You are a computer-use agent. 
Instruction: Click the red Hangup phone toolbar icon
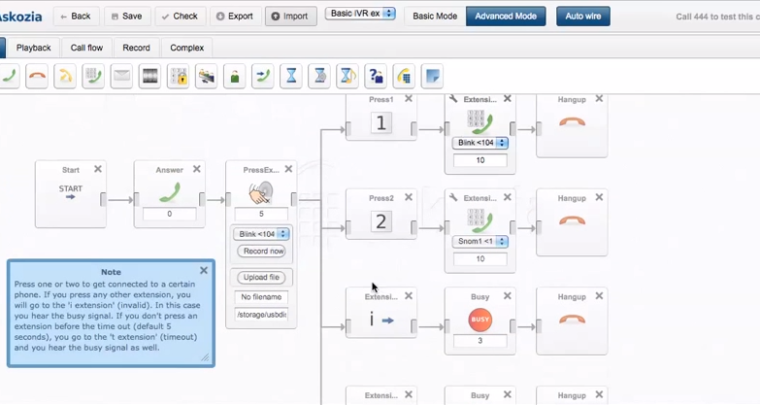point(36,76)
